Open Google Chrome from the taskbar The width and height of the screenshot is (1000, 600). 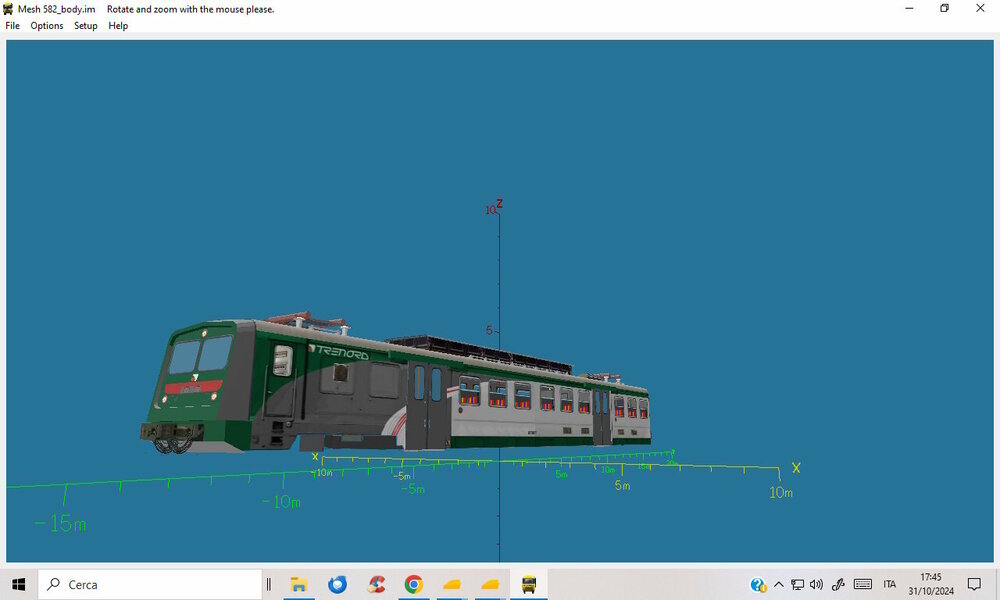click(x=414, y=584)
